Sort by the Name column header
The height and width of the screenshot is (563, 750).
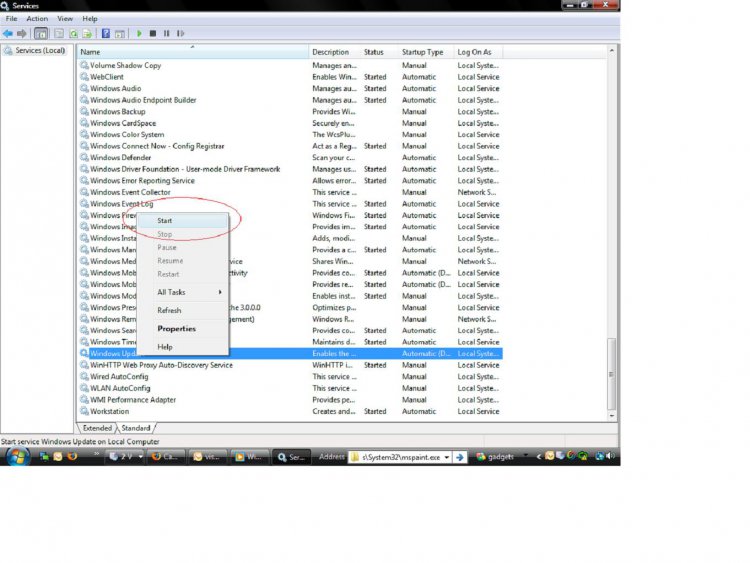point(193,52)
